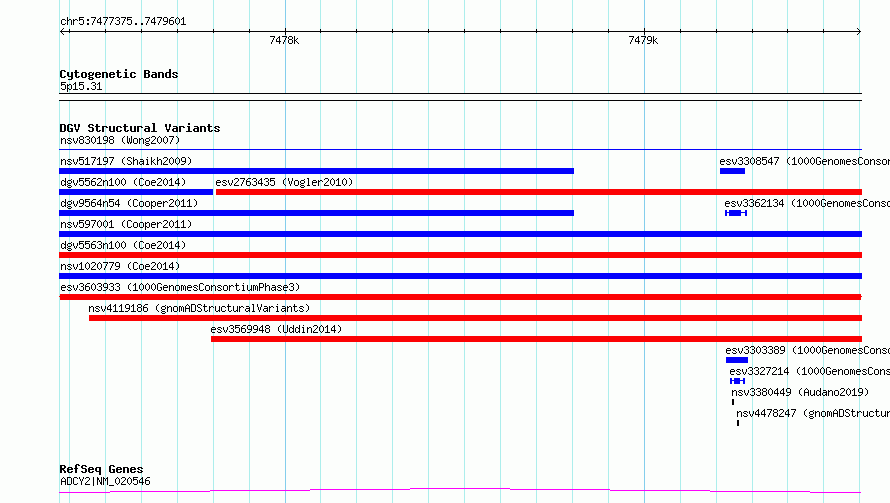Viewport: 890px width, 503px height.
Task: Click the chr5:7477375..7479601 coordinate label
Action: [123, 22]
